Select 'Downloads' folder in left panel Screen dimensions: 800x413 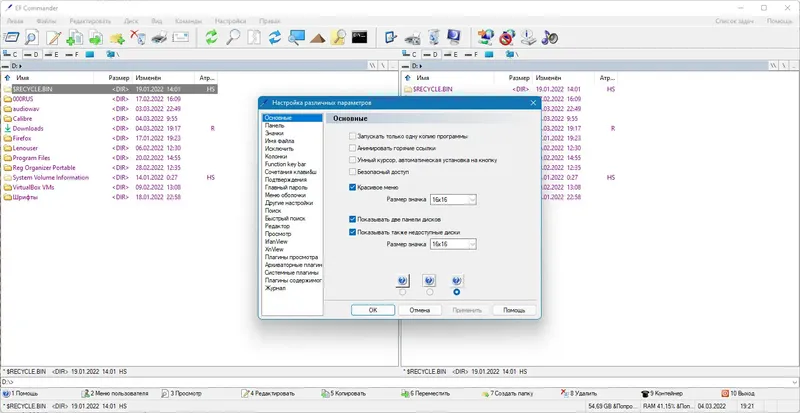(28, 128)
